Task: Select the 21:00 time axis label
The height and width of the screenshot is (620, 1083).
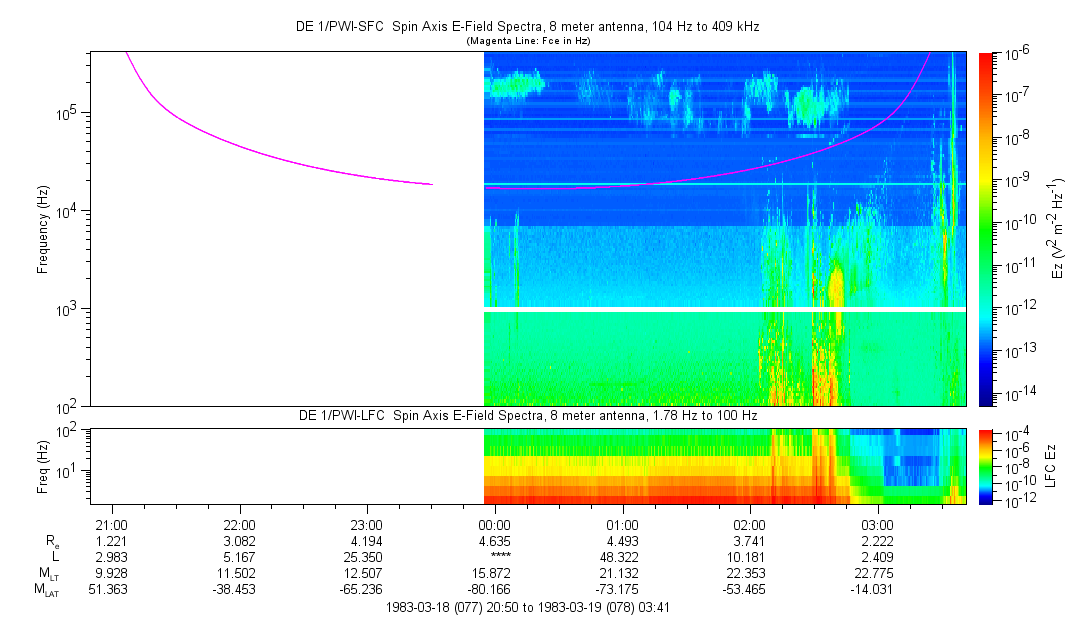Action: coord(111,525)
